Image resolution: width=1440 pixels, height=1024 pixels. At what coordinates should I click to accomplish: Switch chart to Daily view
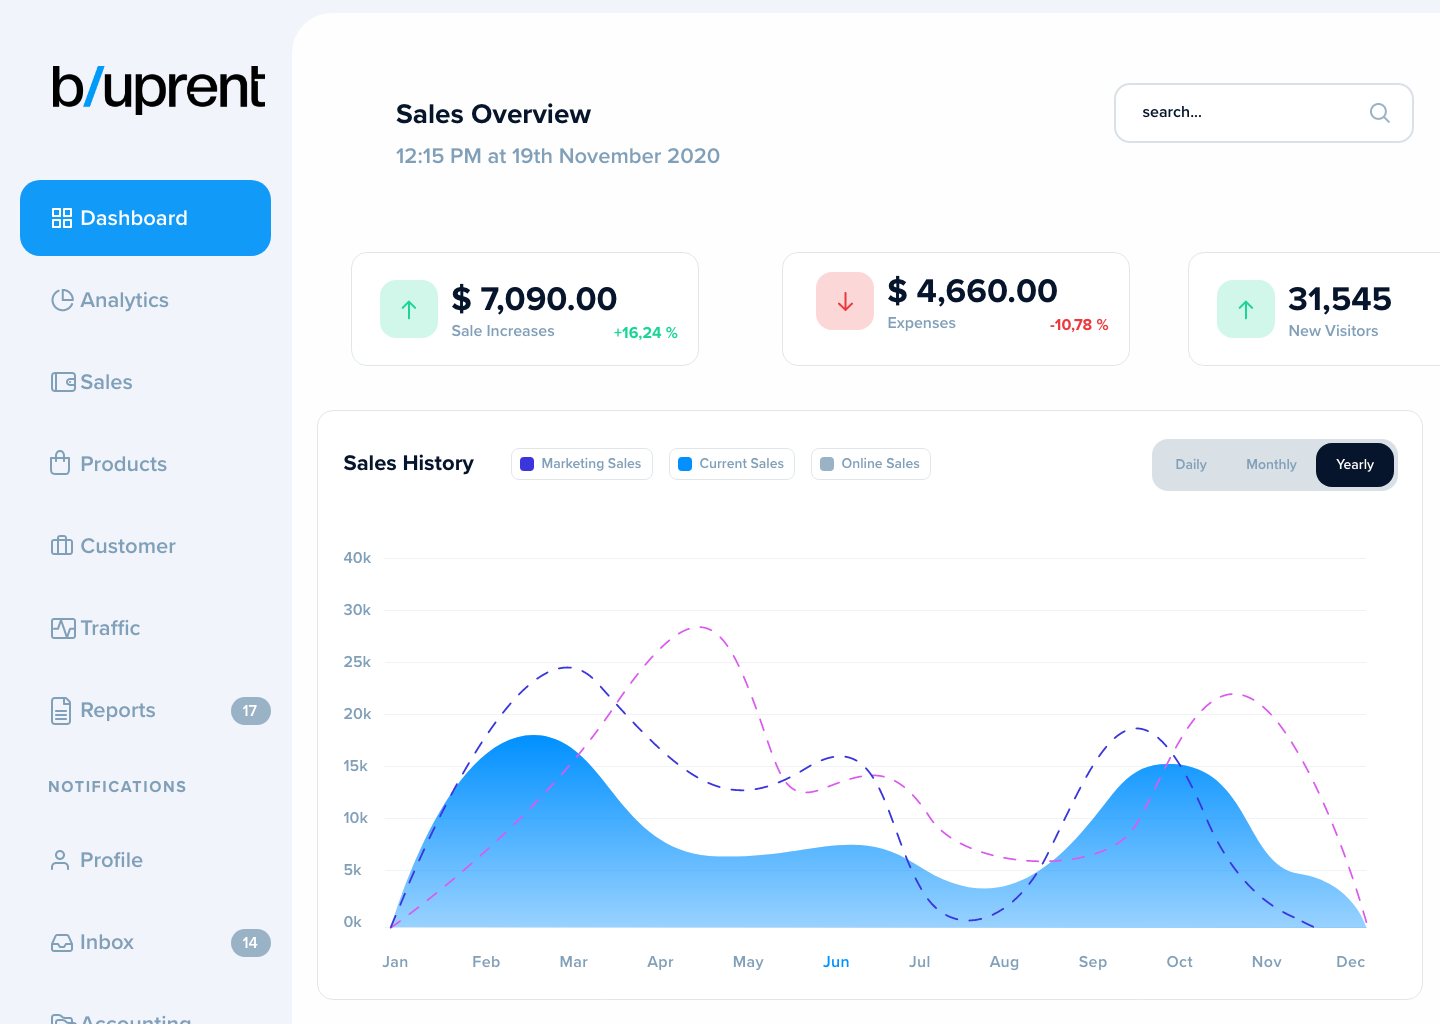point(1190,465)
